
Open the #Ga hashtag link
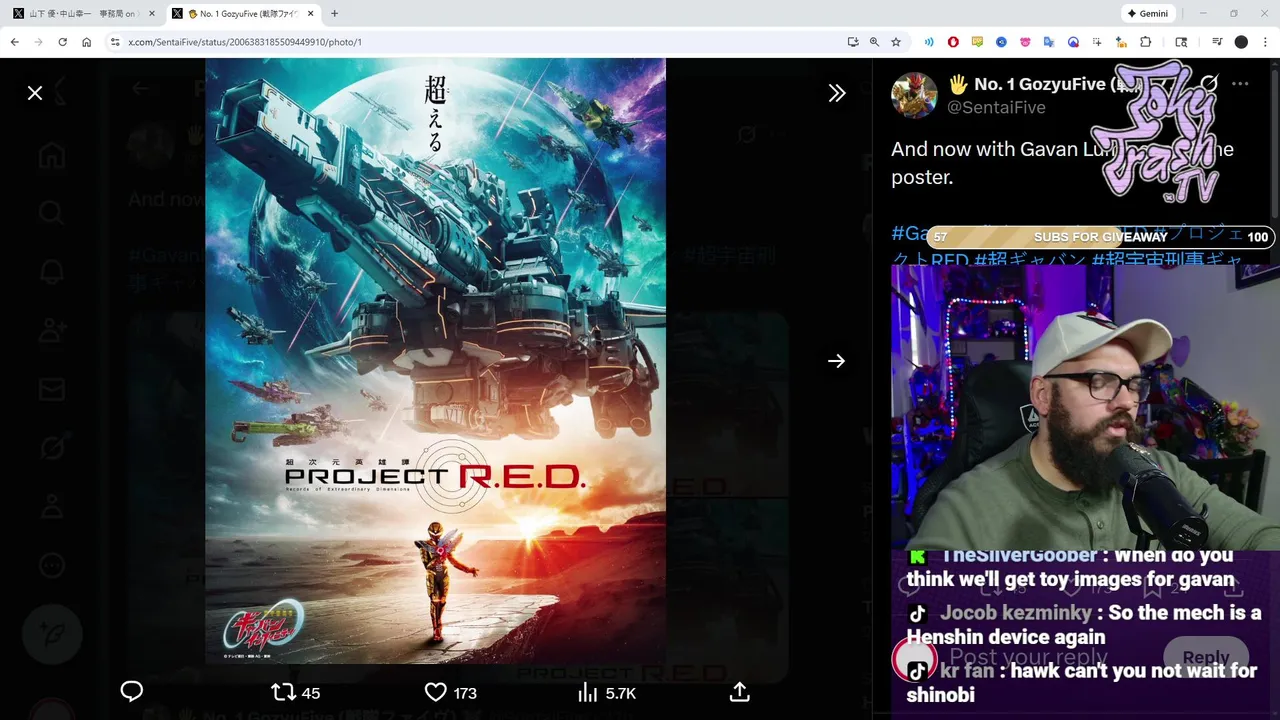point(910,233)
